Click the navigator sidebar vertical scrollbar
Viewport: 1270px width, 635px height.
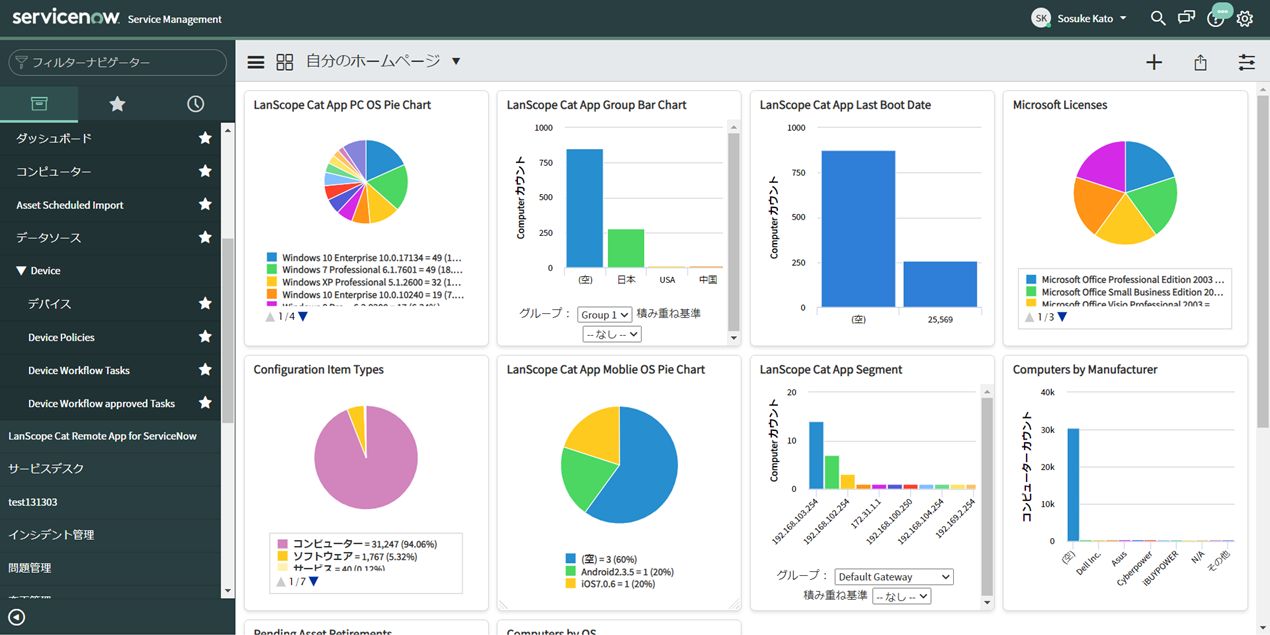(x=227, y=330)
